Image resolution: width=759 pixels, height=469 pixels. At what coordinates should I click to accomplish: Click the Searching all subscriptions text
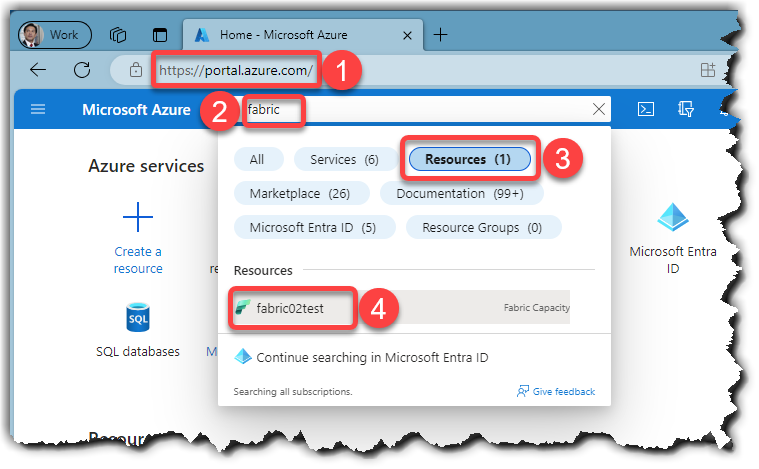click(x=293, y=392)
